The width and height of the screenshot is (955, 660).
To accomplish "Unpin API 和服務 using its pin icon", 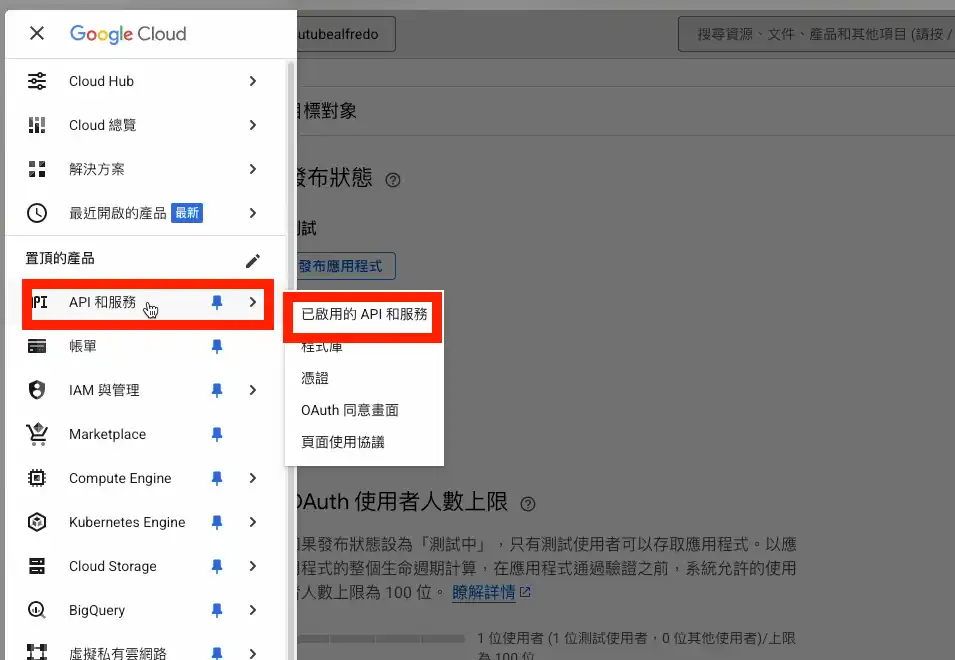I will click(217, 303).
